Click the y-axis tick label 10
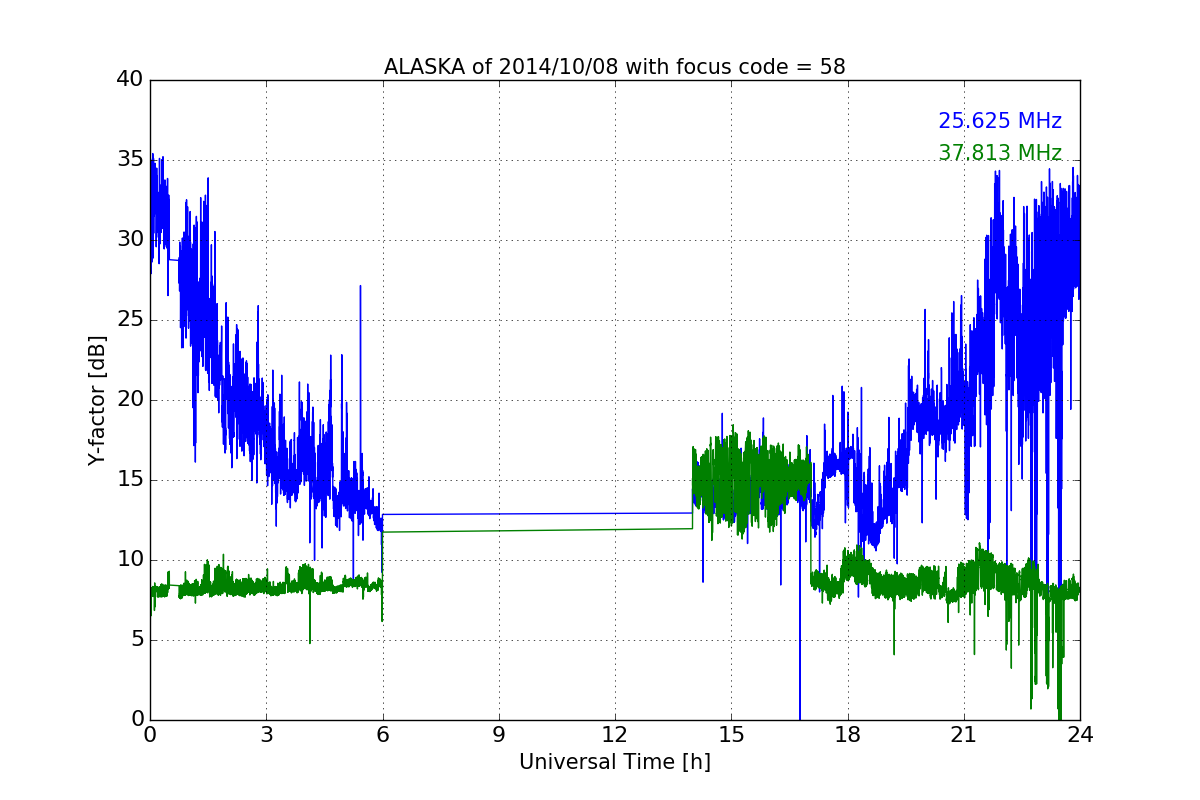1200x800 pixels. (x=130, y=559)
